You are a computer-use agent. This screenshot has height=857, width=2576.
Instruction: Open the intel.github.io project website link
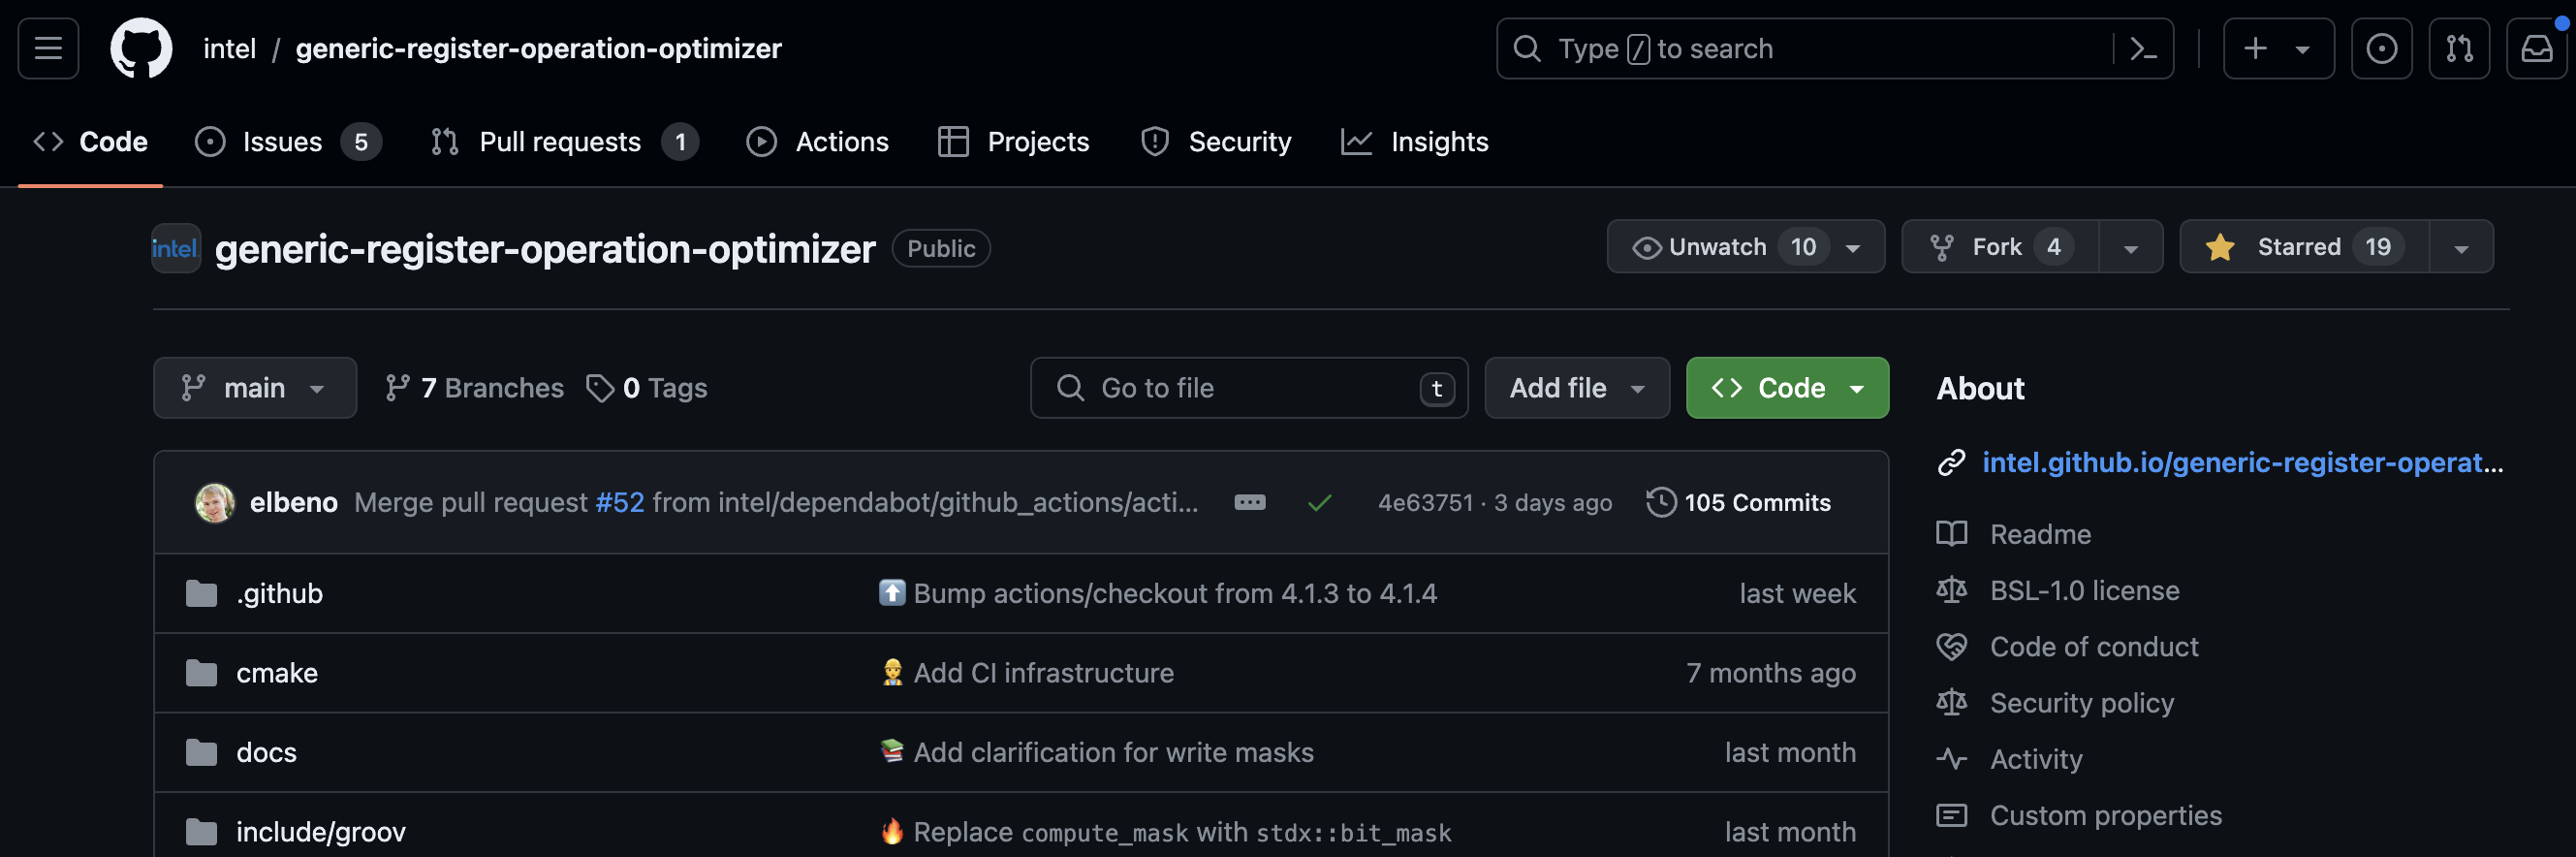tap(2242, 462)
